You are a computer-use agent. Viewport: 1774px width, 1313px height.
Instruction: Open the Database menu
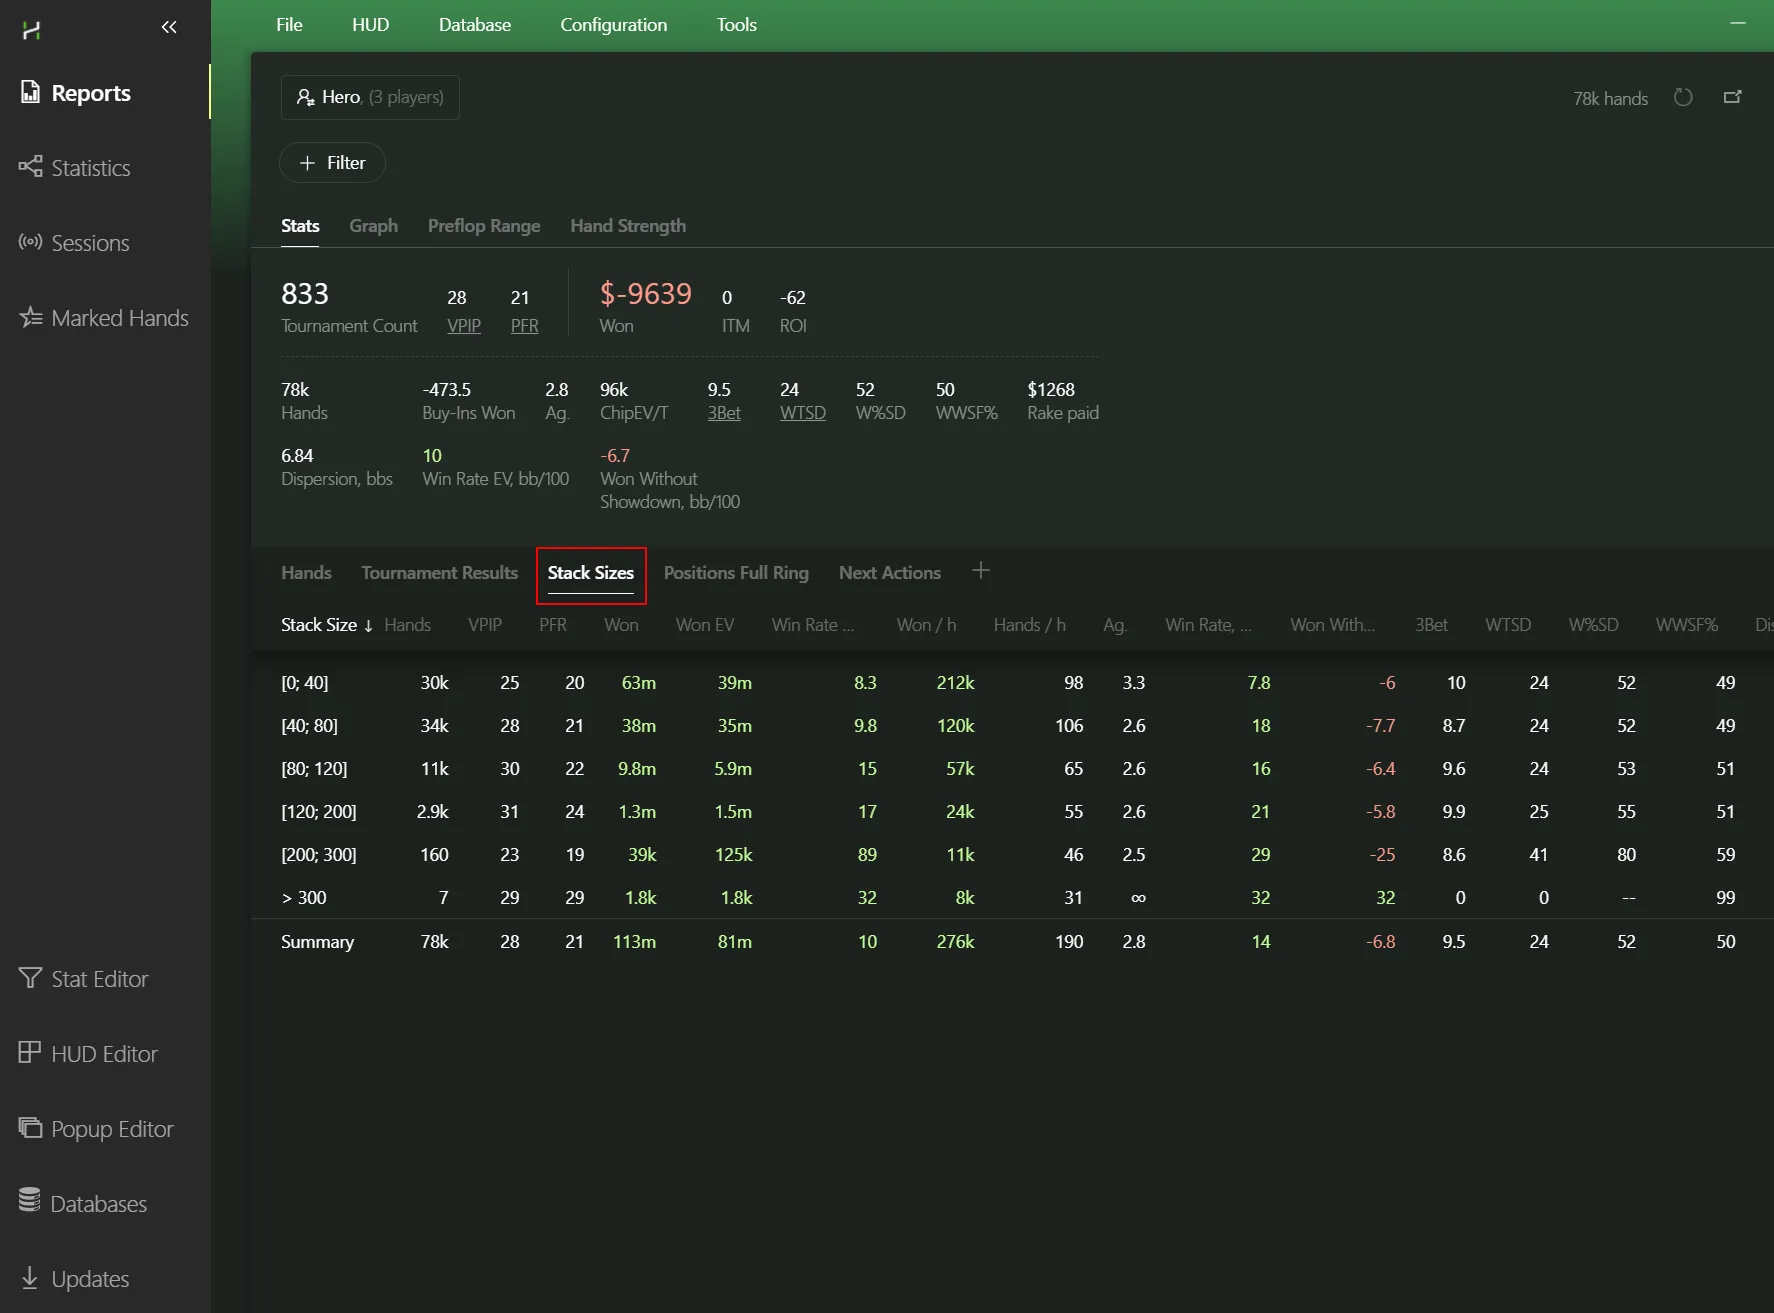pos(474,25)
